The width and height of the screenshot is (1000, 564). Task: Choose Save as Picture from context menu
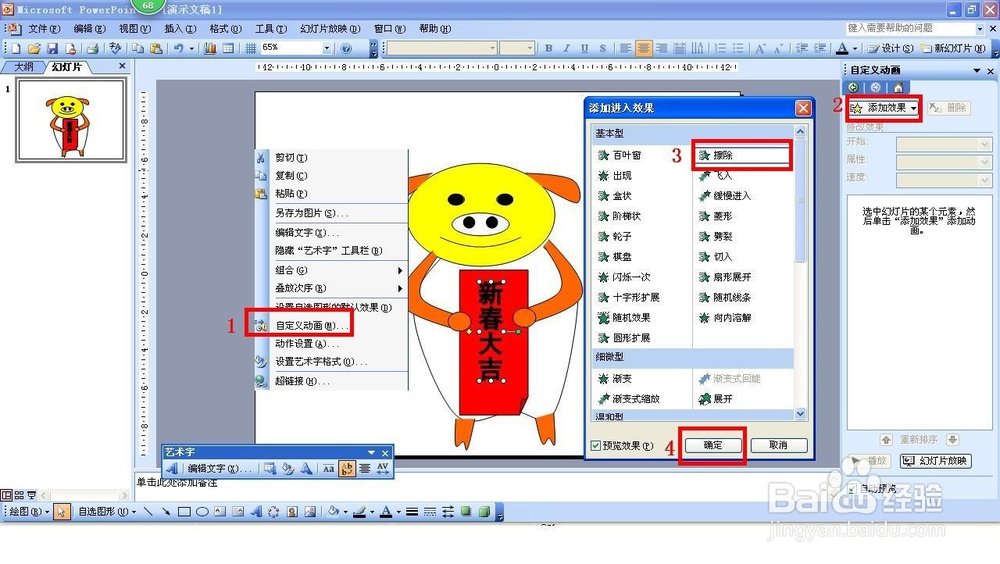(312, 213)
